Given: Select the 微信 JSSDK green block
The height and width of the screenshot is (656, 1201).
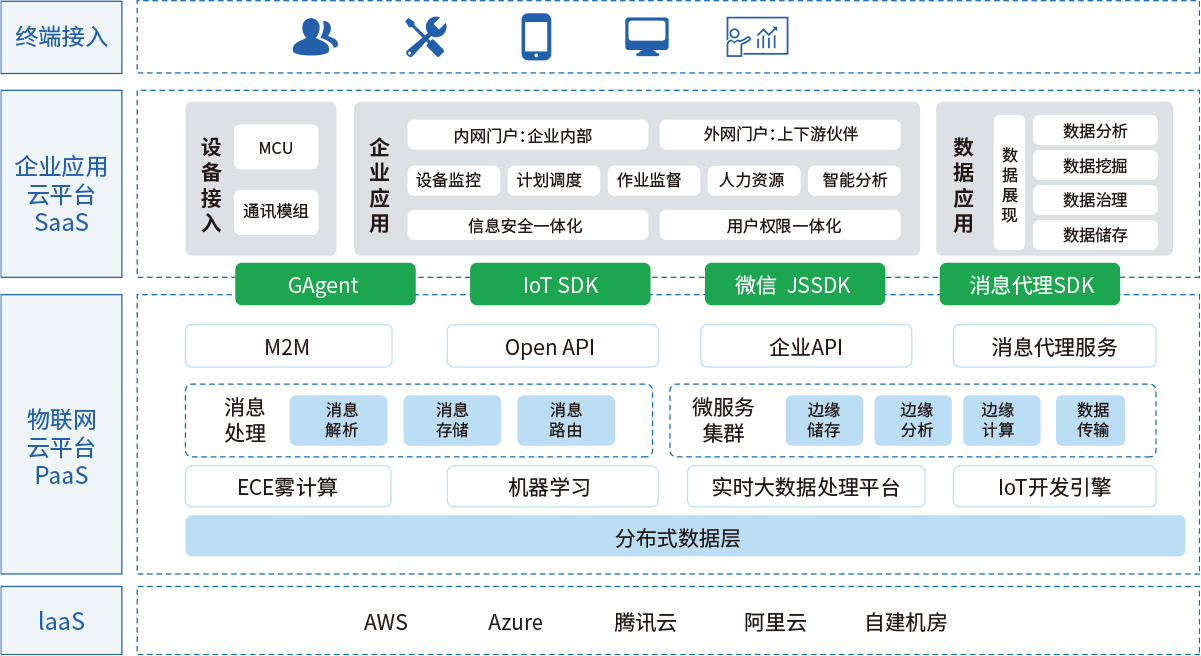Looking at the screenshot, I should 794,285.
